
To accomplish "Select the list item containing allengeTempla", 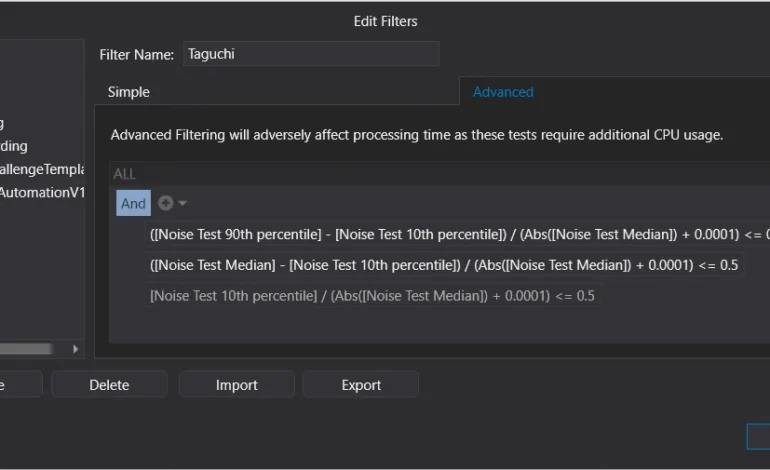I will click(x=42, y=169).
